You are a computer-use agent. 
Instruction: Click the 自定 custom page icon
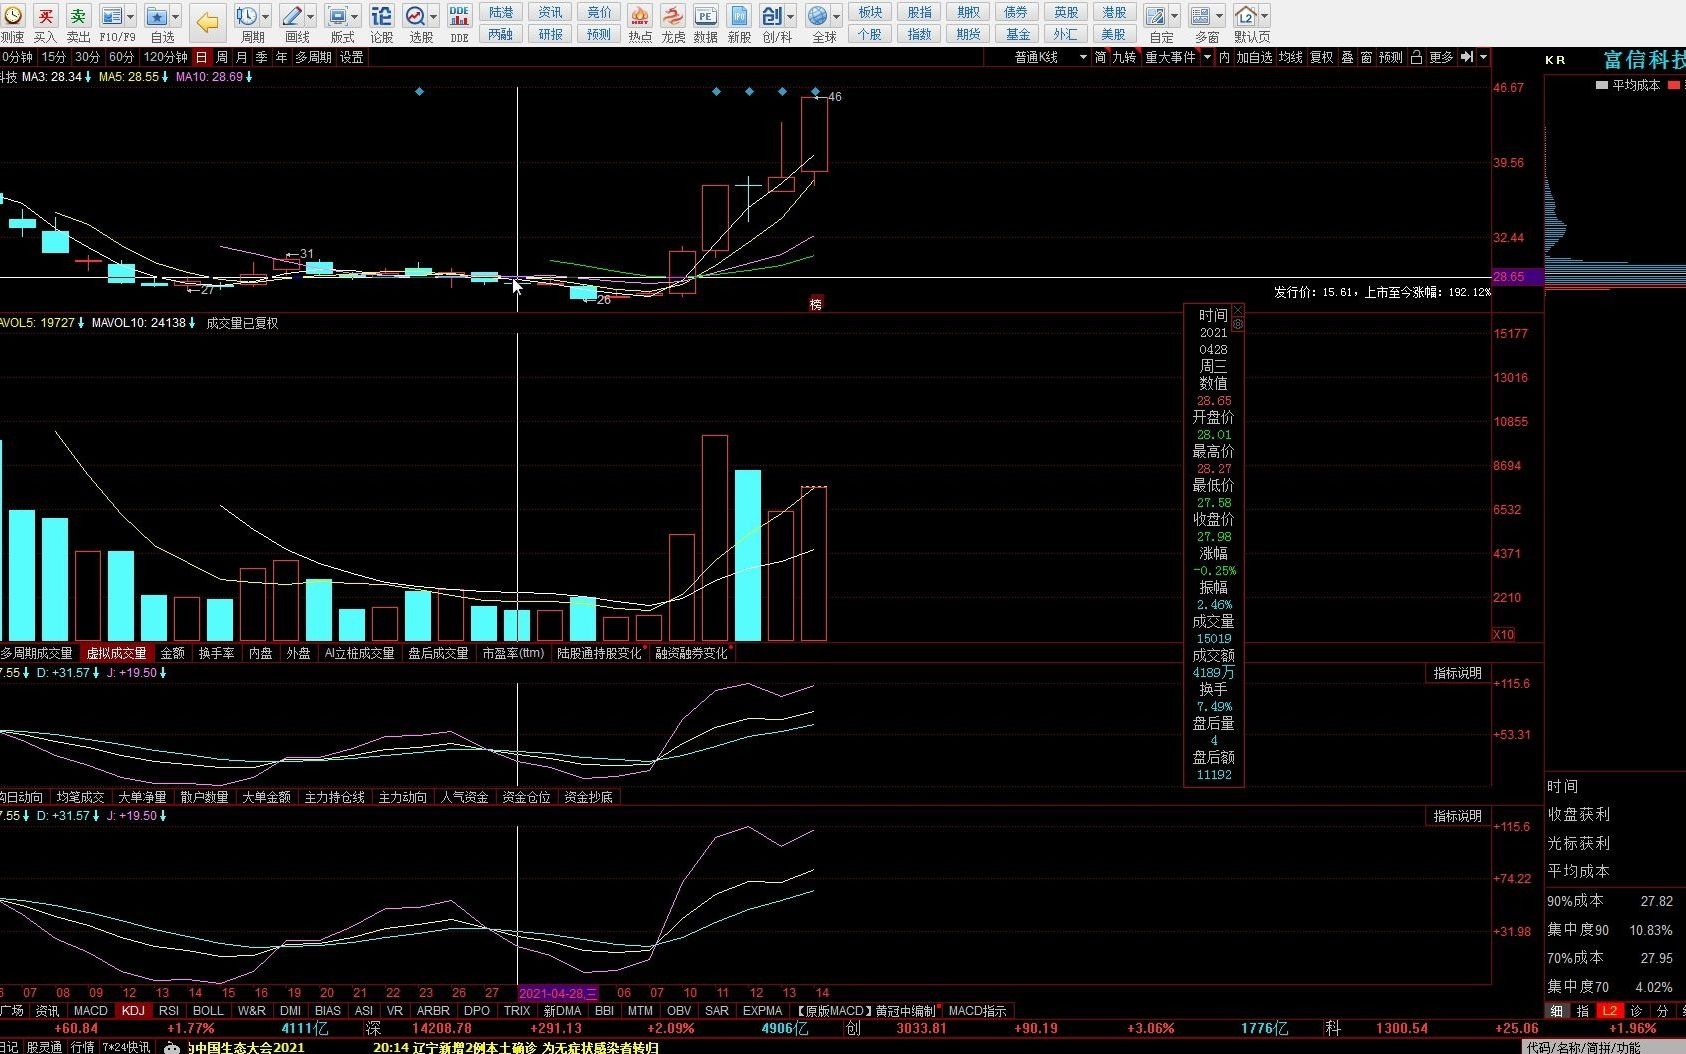1155,16
